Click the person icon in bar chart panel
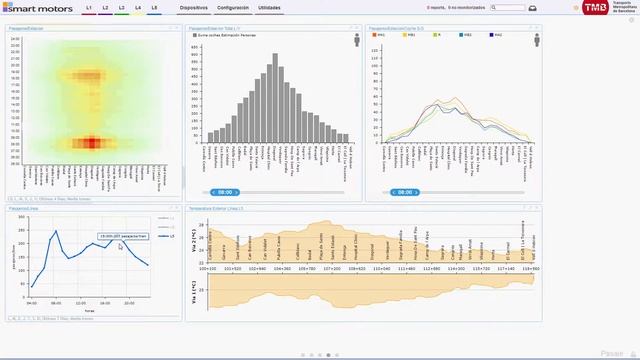The image size is (640, 360). pyautogui.click(x=357, y=40)
